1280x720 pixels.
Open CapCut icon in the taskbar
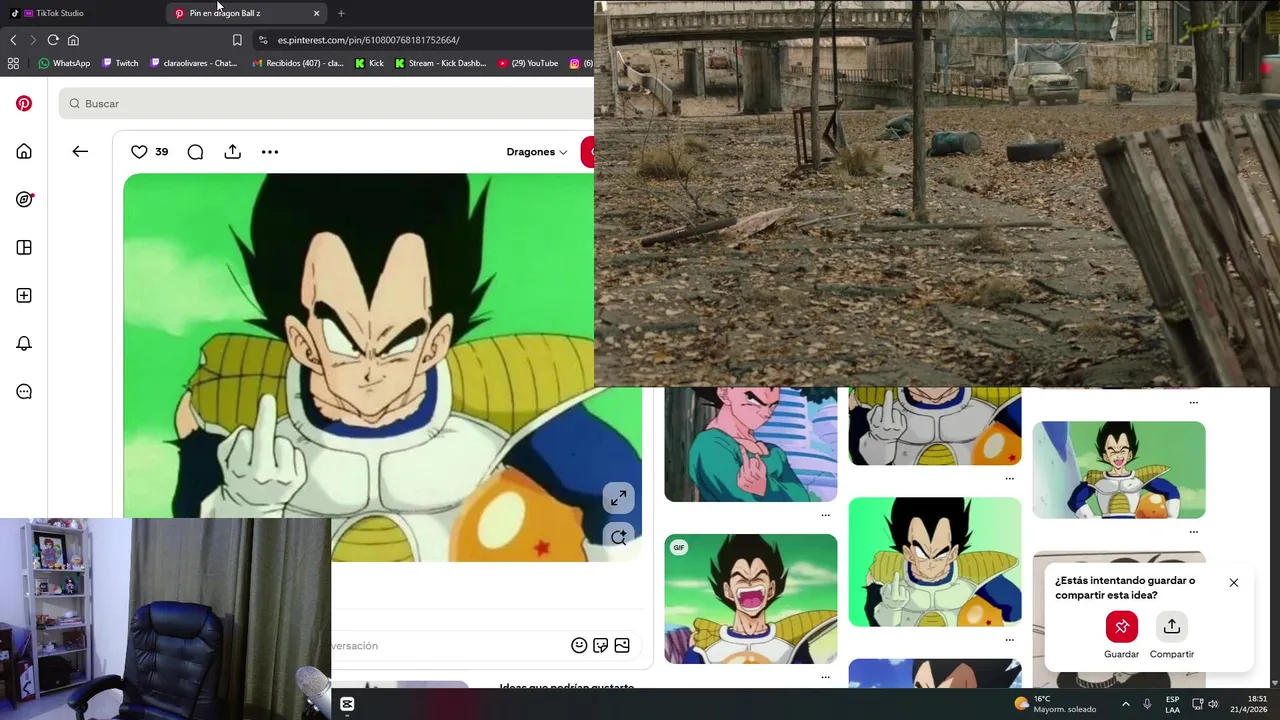coord(347,704)
